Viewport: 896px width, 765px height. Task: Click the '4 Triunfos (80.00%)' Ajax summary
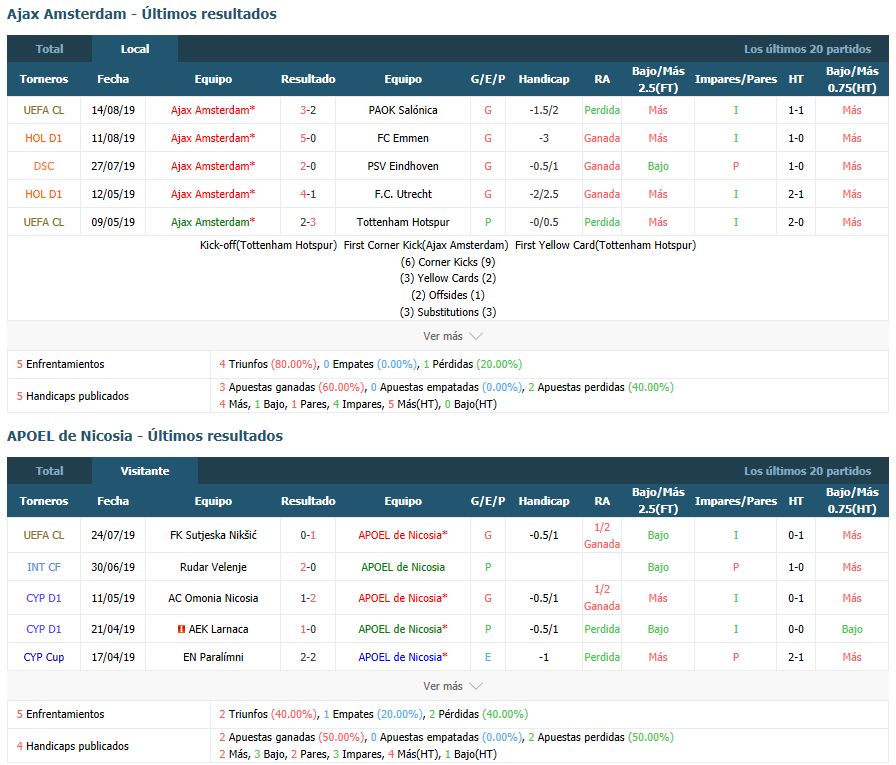coord(268,364)
